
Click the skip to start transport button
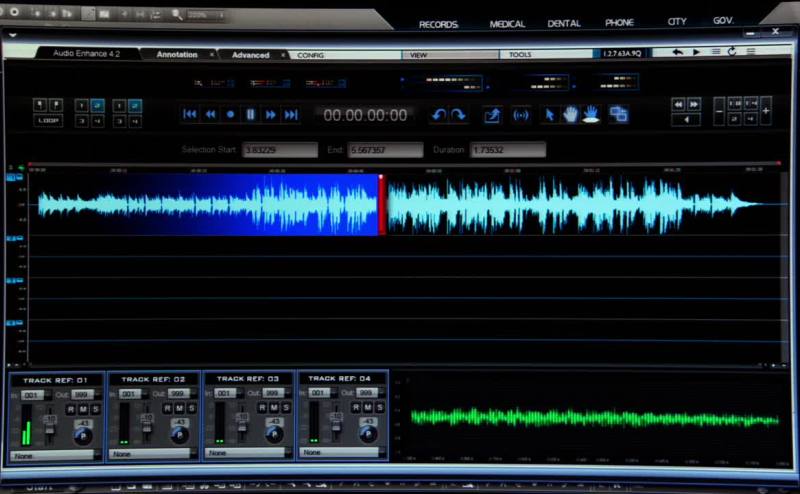pyautogui.click(x=190, y=115)
